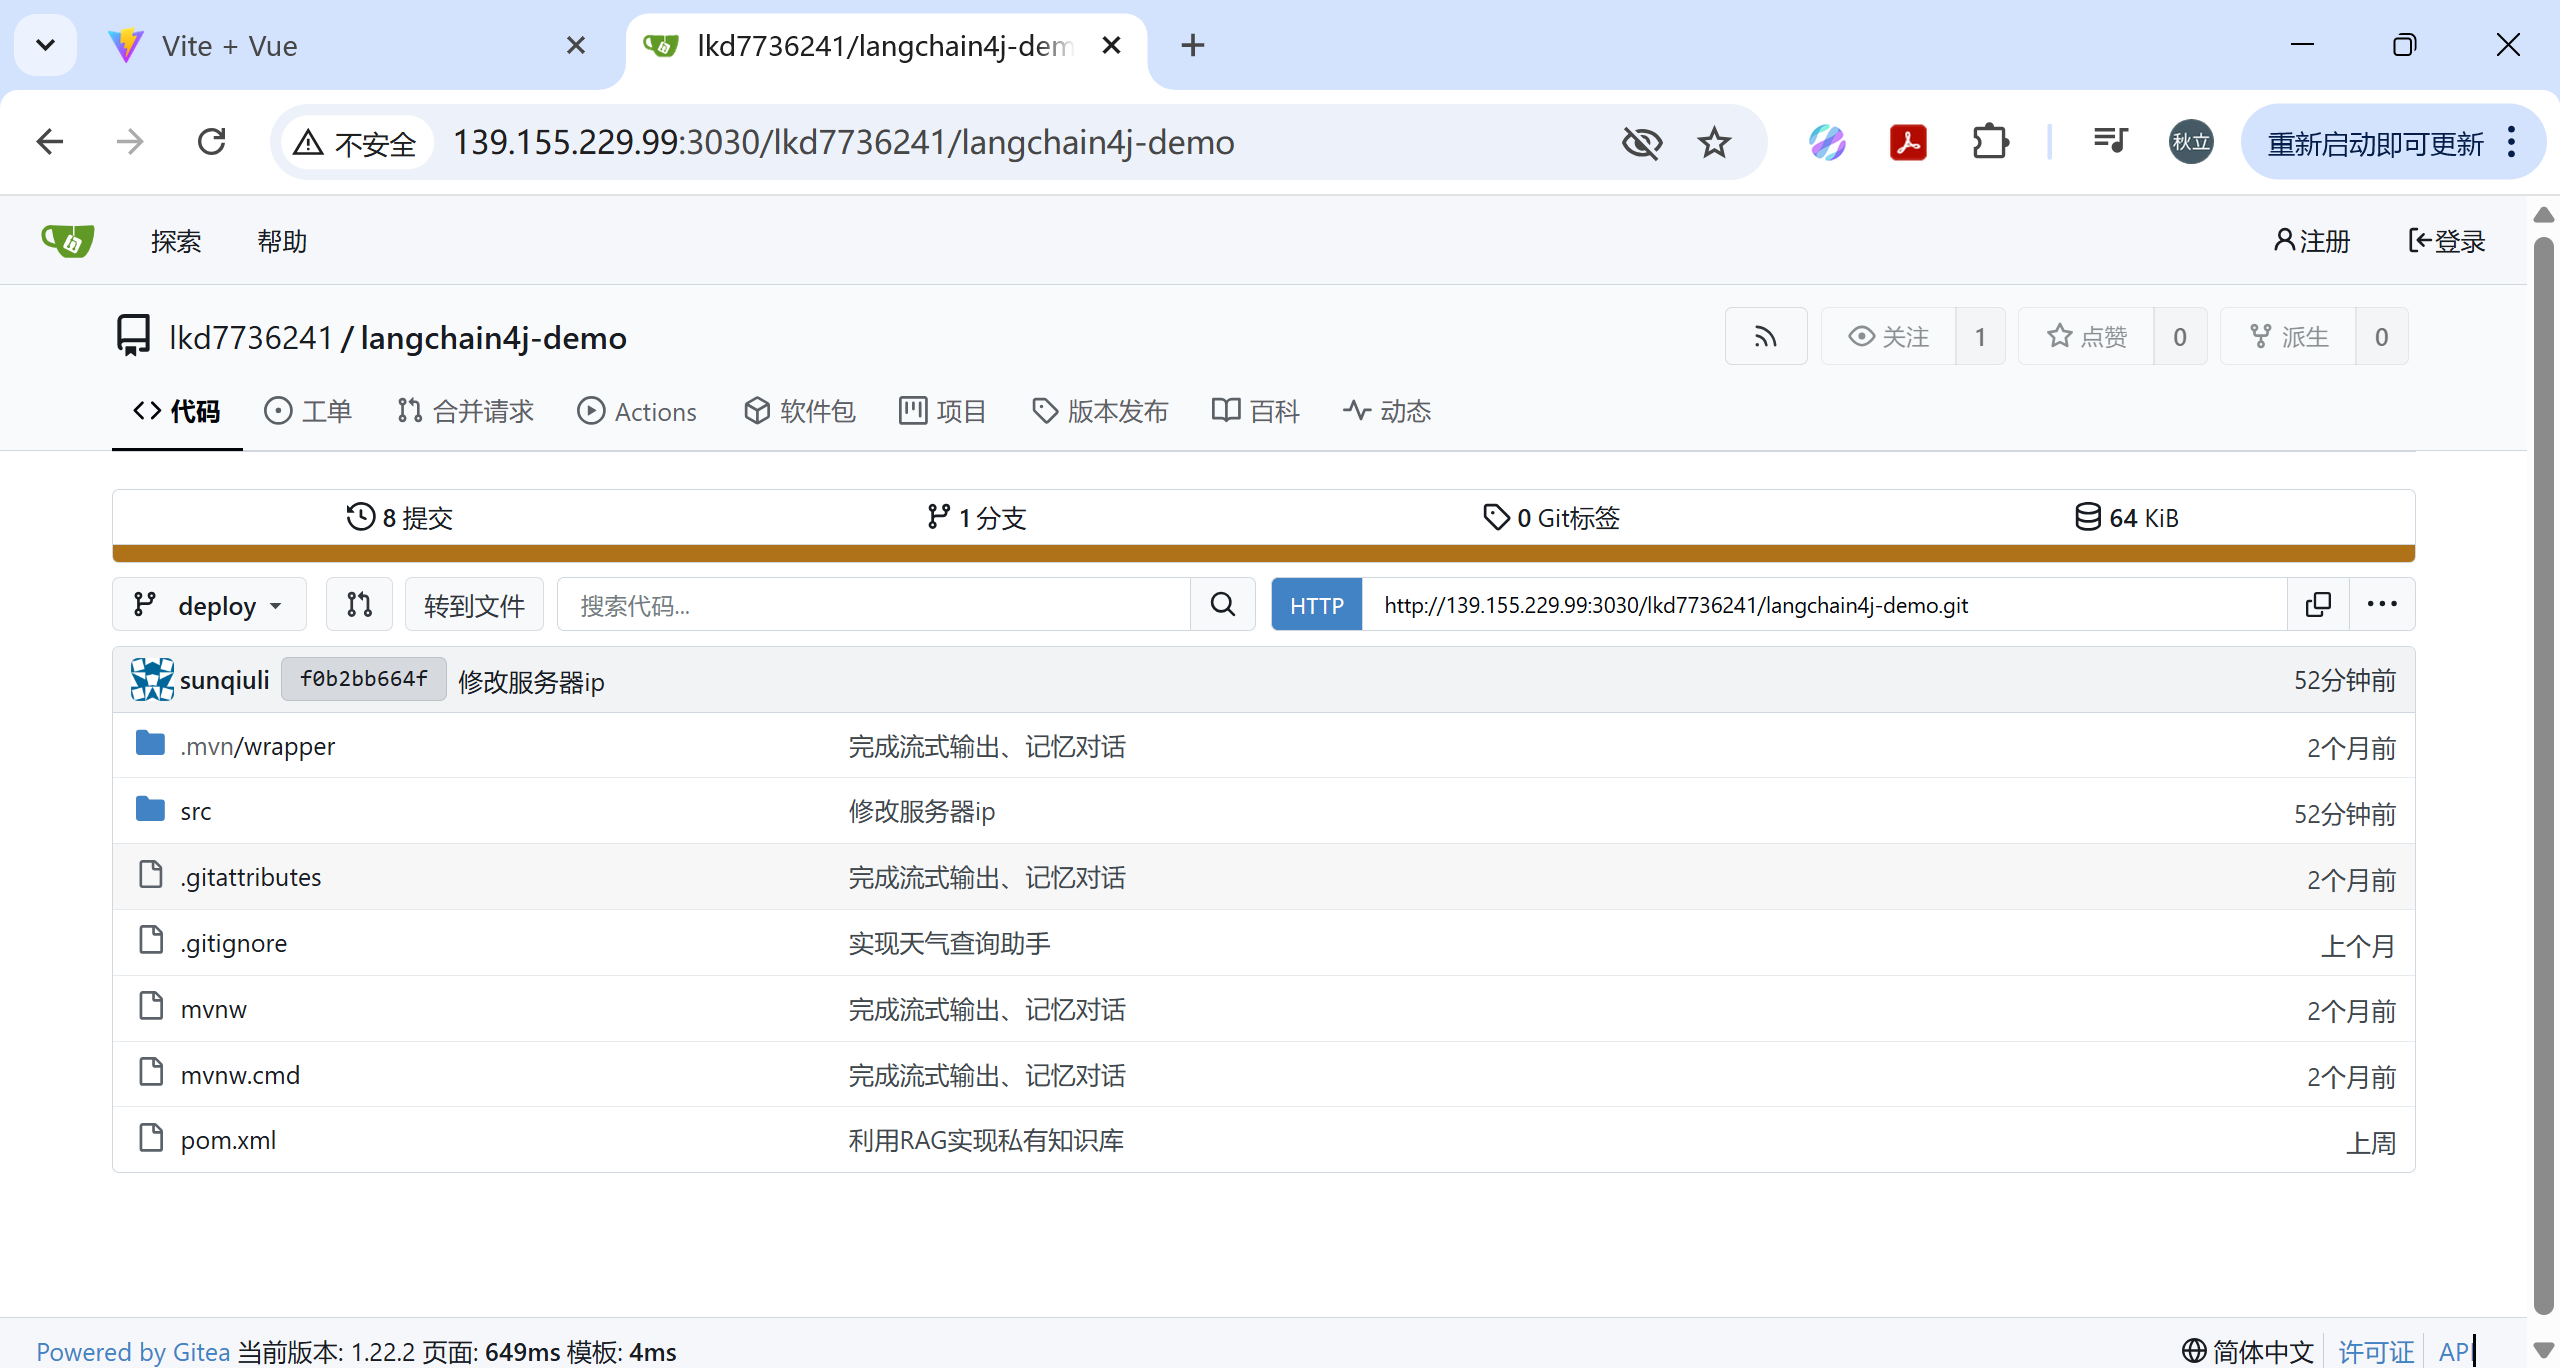Bookmark this page with star icon
2560x1368 pixels.
pyautogui.click(x=1714, y=143)
